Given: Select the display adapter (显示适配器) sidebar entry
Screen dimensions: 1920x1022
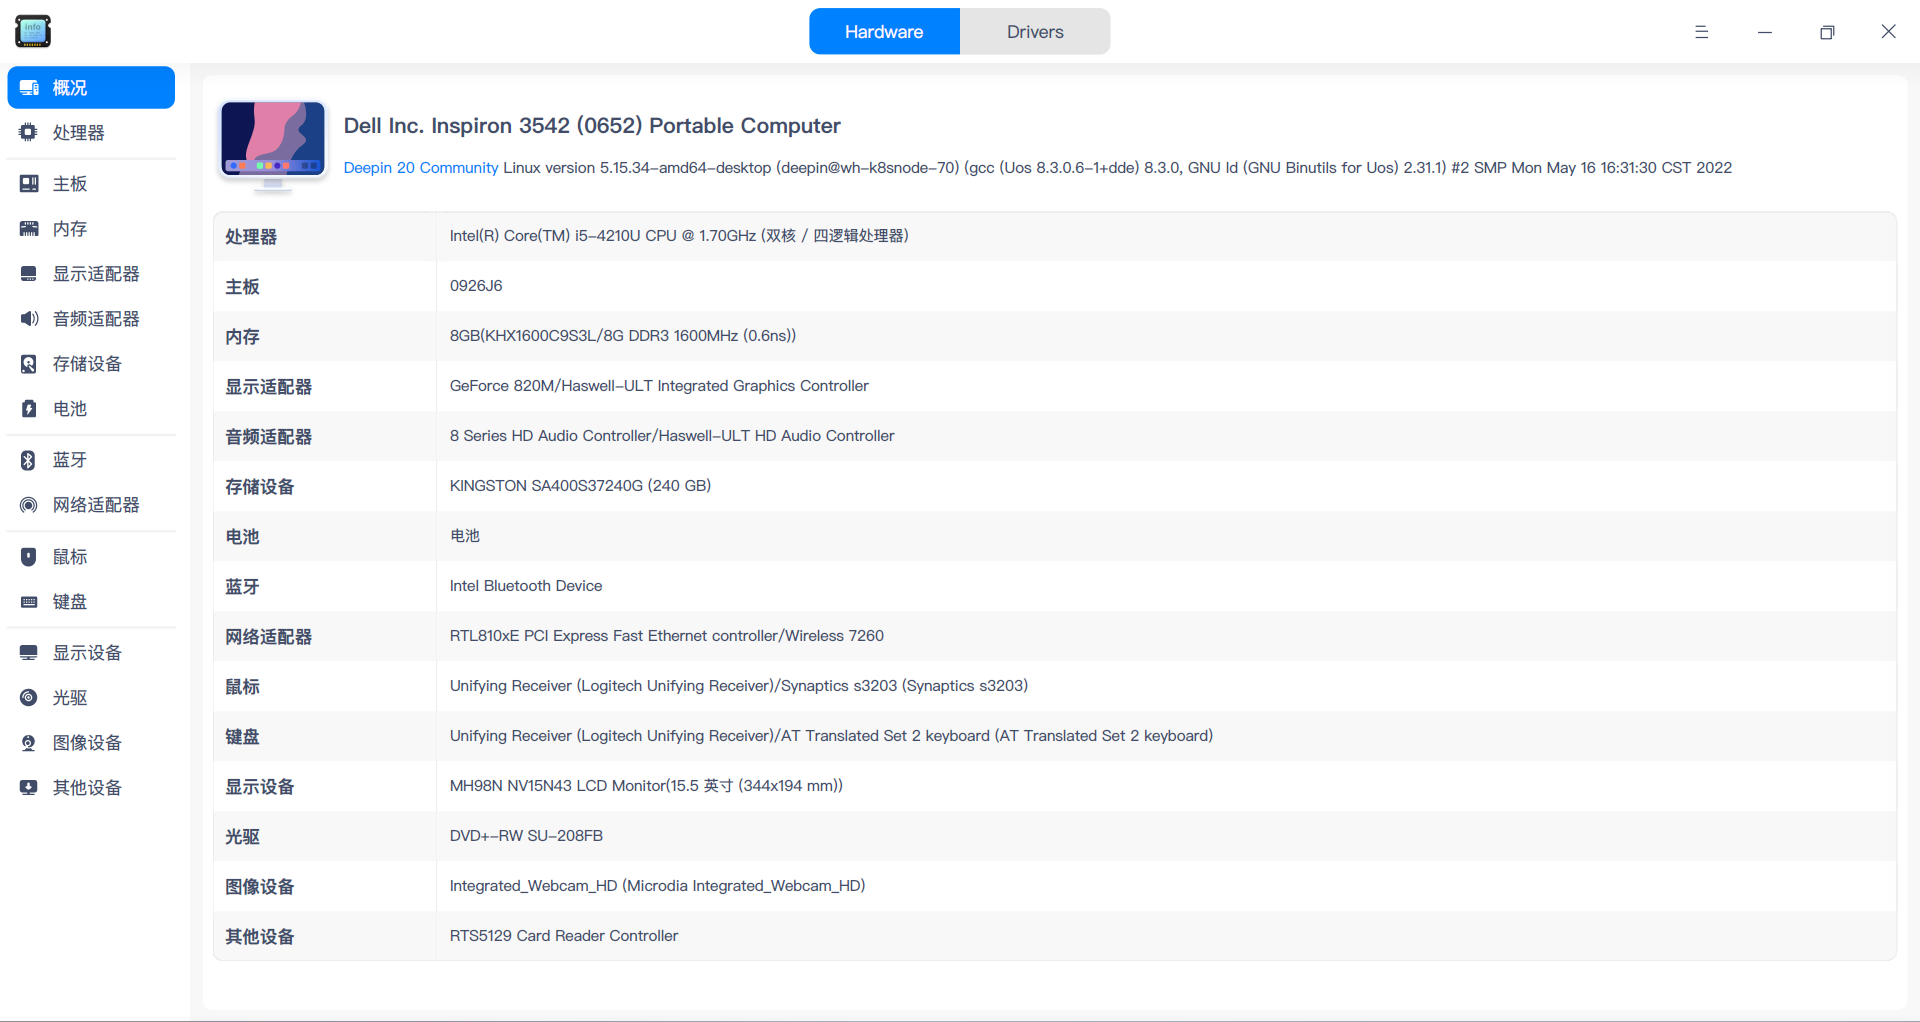Looking at the screenshot, I should coord(96,274).
